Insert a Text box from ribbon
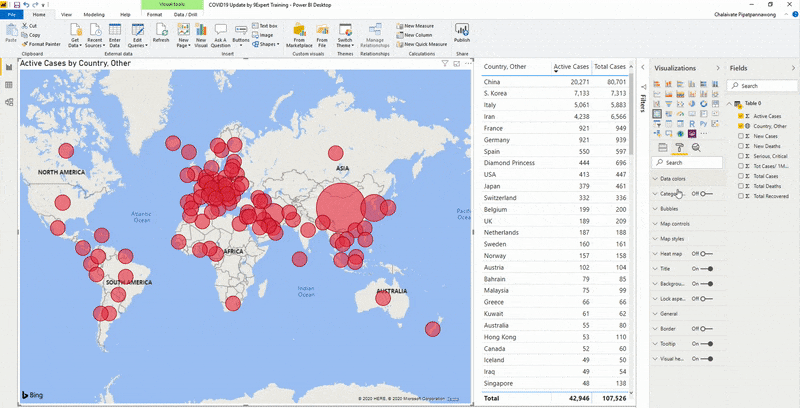Viewport: 800px width, 408px height. click(x=265, y=26)
